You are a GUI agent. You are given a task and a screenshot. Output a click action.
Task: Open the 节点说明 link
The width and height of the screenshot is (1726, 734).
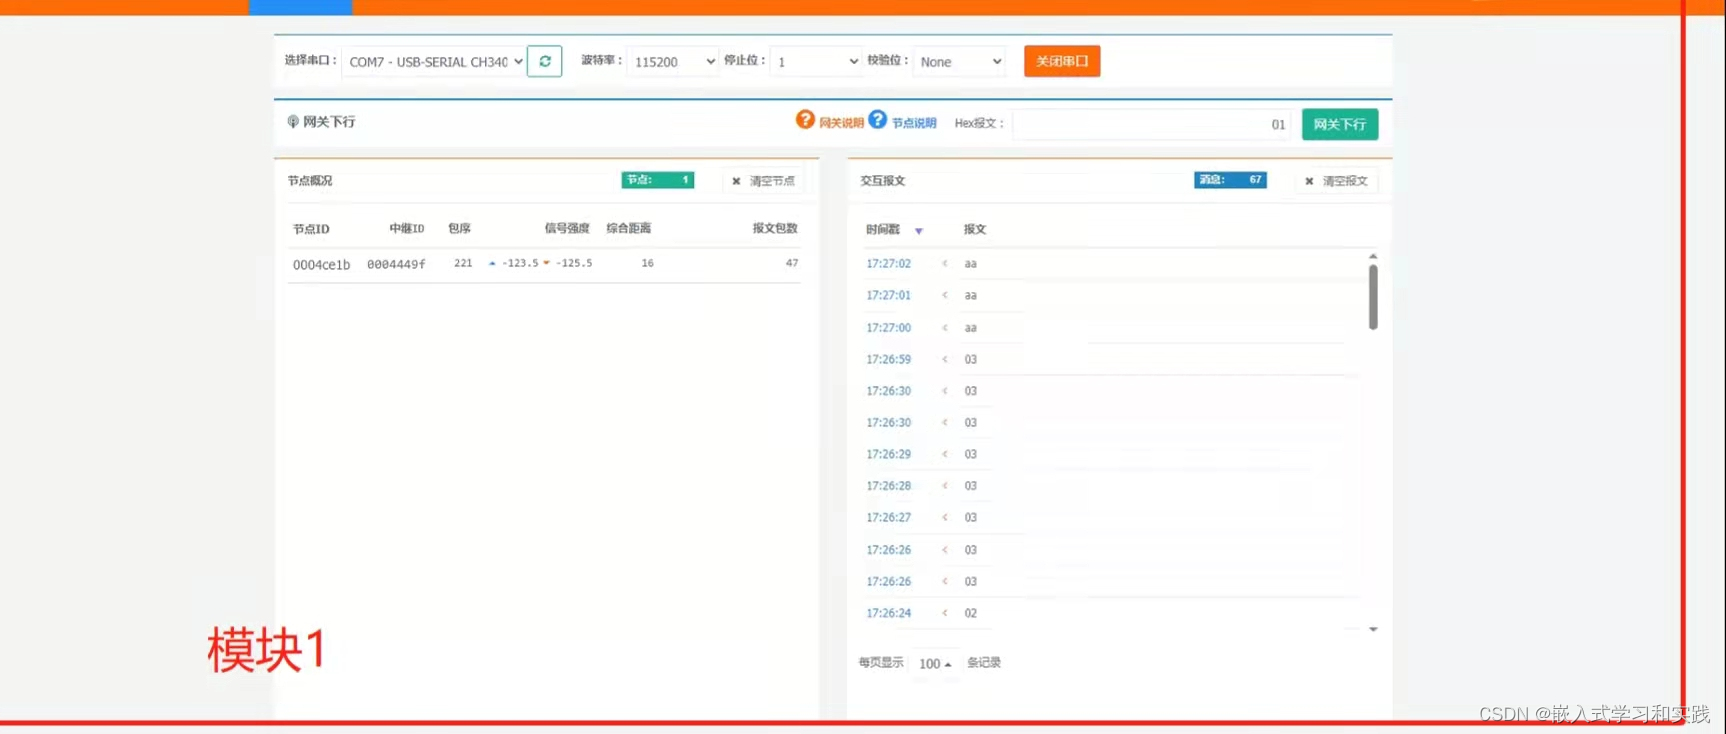click(x=914, y=123)
